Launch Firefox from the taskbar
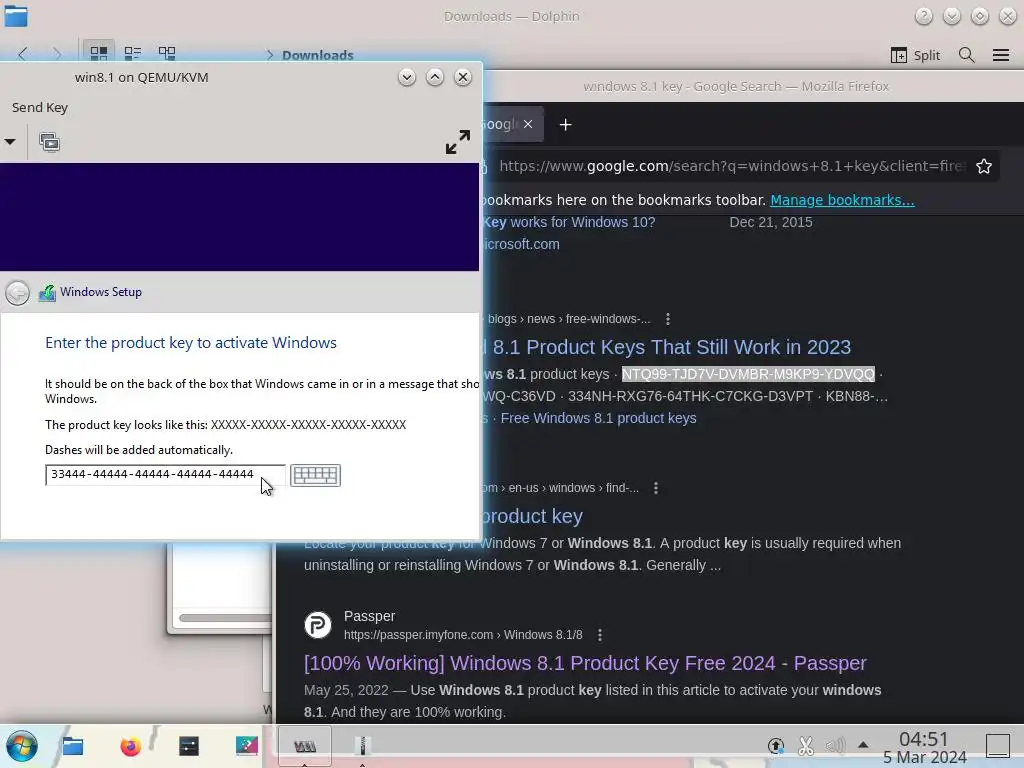Image resolution: width=1024 pixels, height=768 pixels. pos(130,746)
